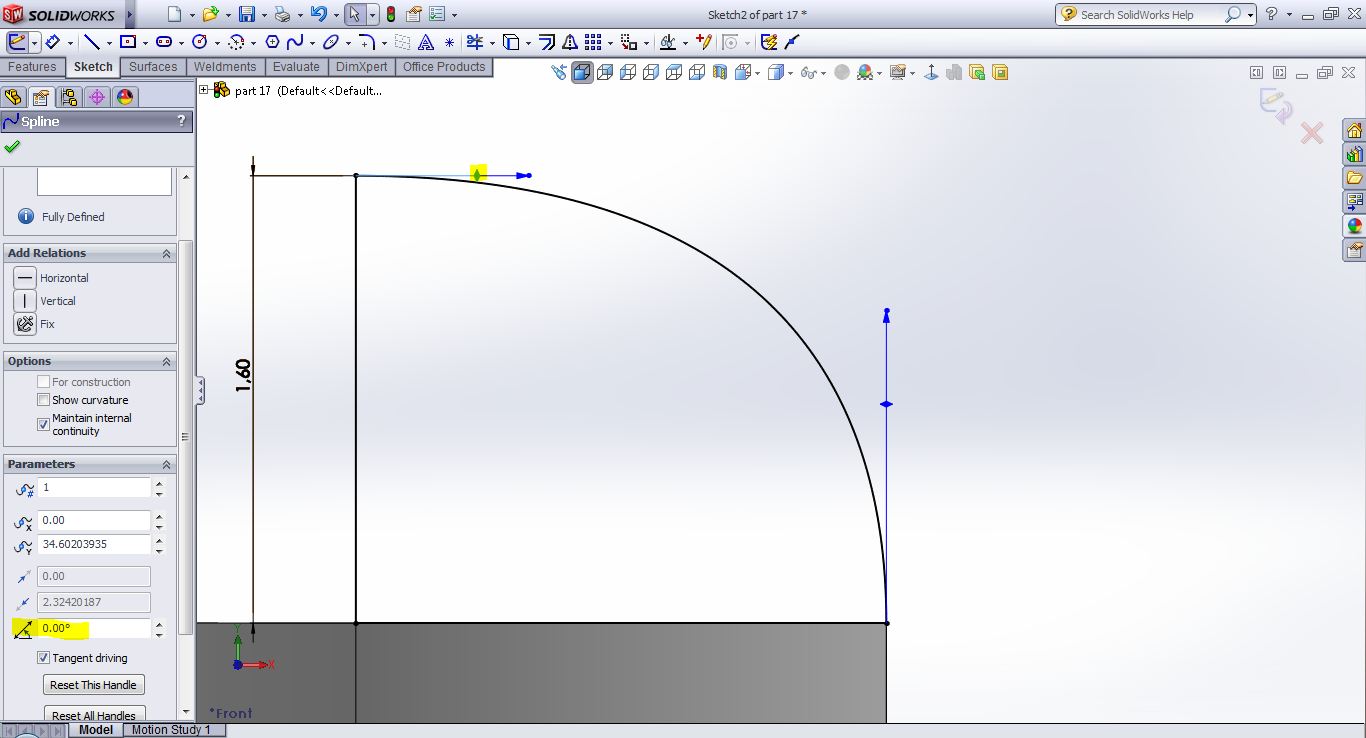Switch to the Office Products tab
Image resolution: width=1366 pixels, height=738 pixels.
coord(444,67)
